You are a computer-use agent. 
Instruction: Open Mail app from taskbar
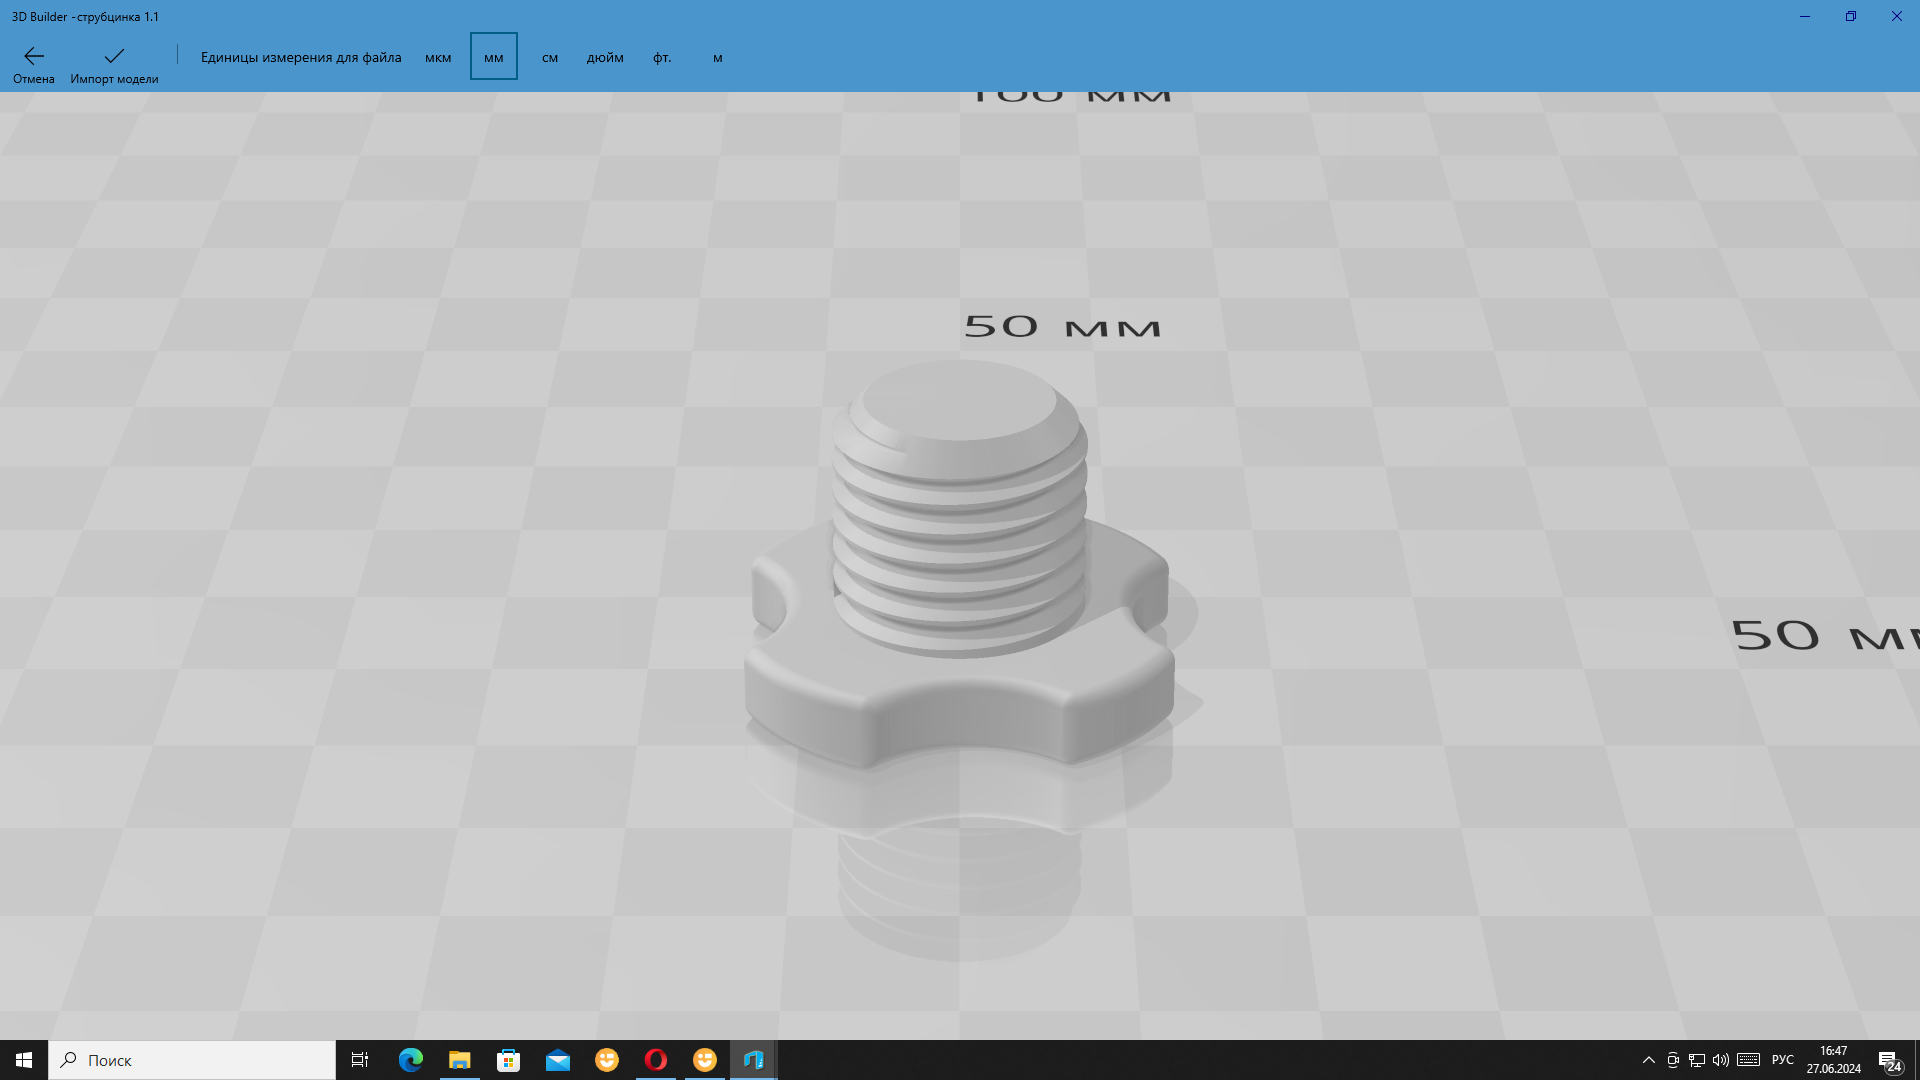click(558, 1060)
